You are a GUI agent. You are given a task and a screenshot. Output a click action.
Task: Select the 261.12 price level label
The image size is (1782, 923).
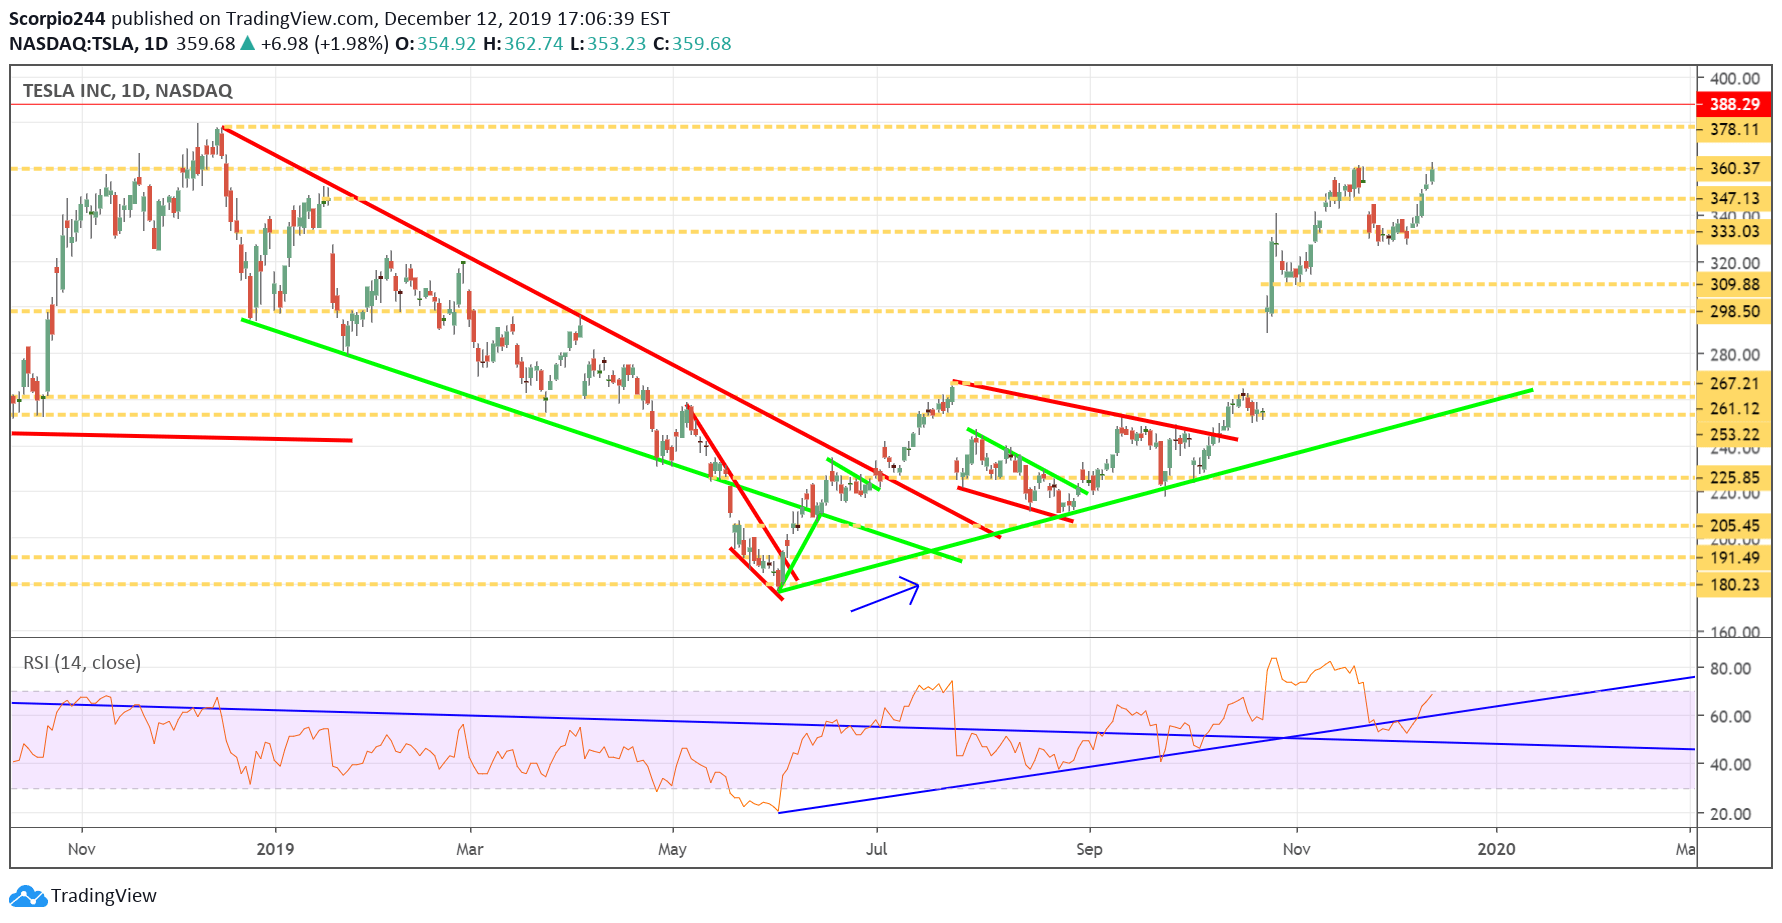pyautogui.click(x=1734, y=409)
